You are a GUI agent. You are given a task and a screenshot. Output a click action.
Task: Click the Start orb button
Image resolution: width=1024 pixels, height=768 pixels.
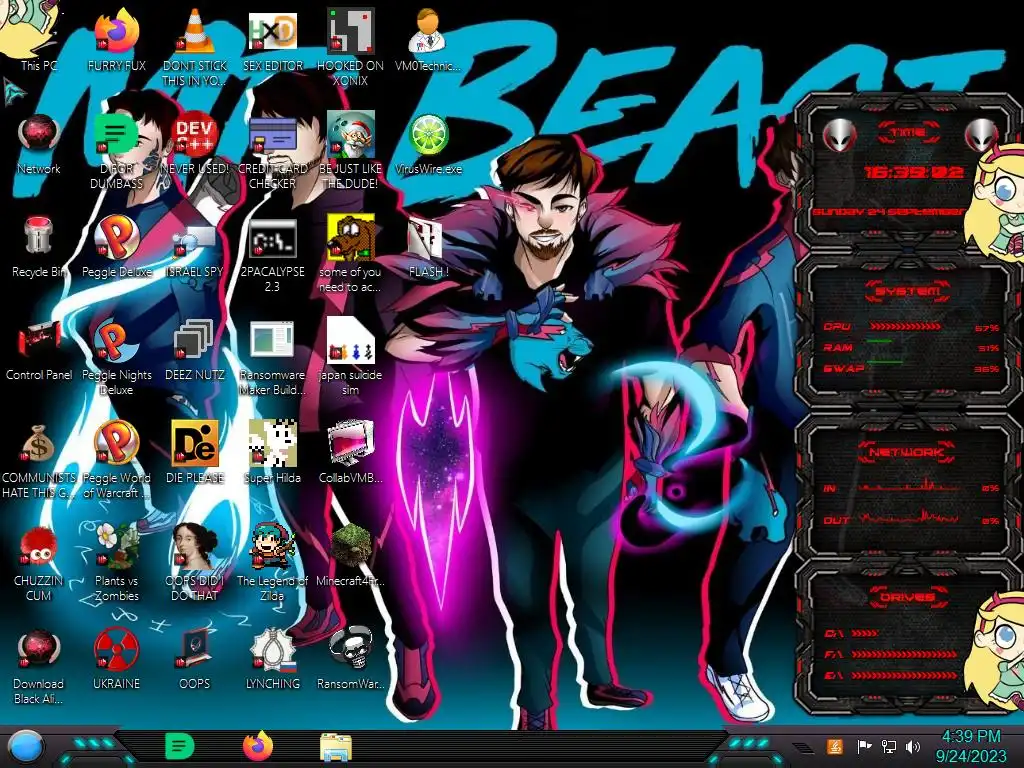(26, 747)
